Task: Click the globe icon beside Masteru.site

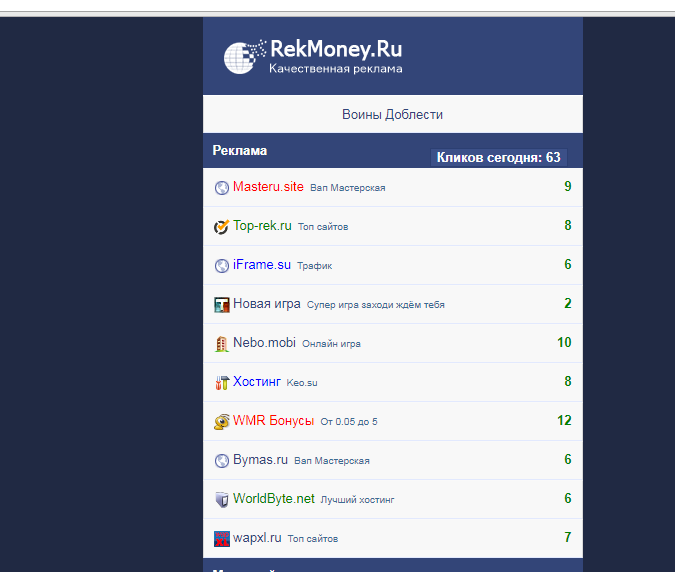Action: 222,187
